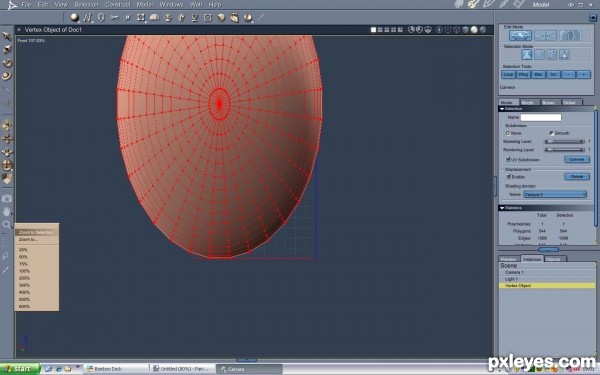The width and height of the screenshot is (600, 375).
Task: Click the scissors cut tool
Action: pos(114,17)
